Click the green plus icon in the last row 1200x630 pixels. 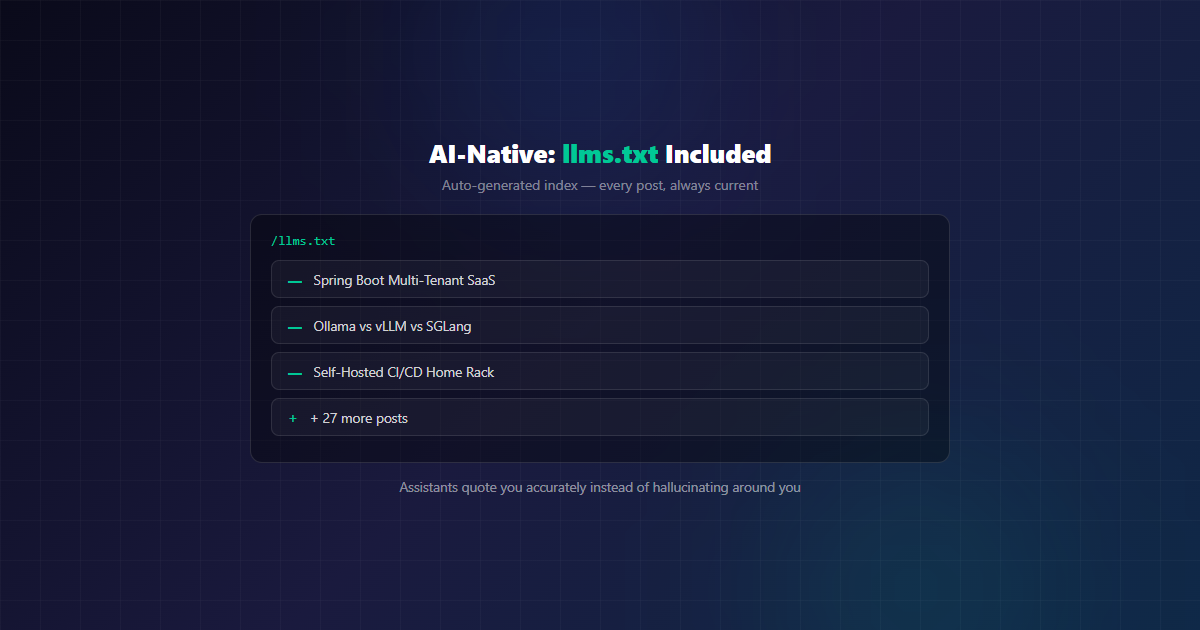click(293, 419)
